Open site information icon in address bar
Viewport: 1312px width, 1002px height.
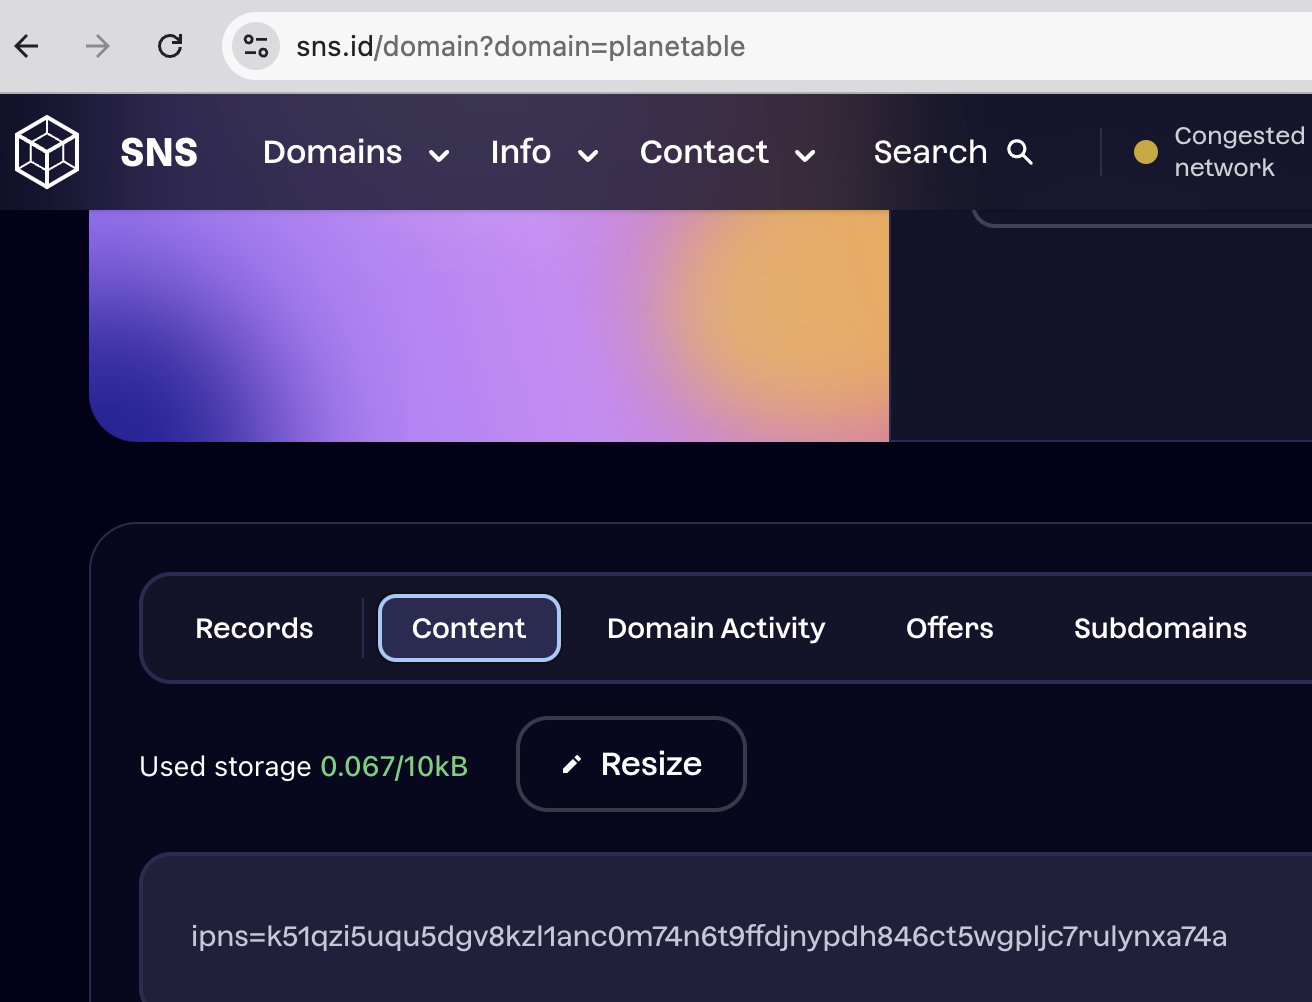click(x=256, y=46)
